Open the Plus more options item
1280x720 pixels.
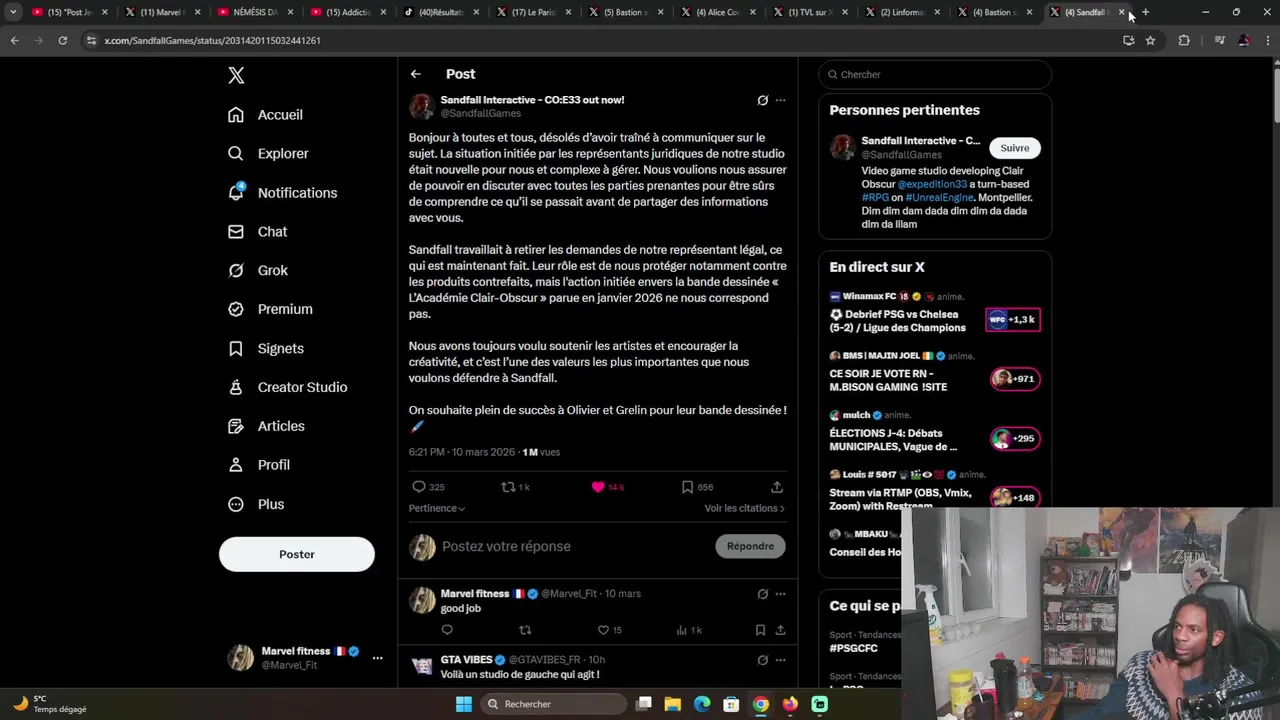256,505
